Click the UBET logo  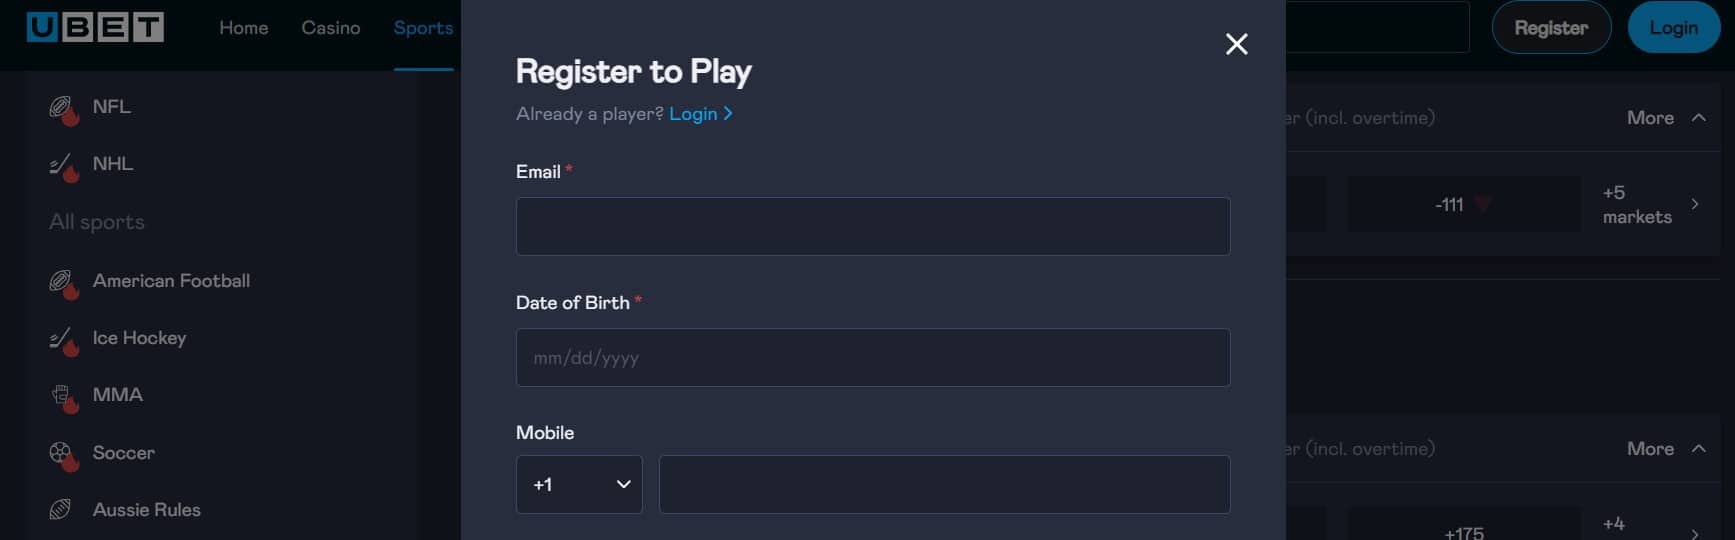pos(95,27)
